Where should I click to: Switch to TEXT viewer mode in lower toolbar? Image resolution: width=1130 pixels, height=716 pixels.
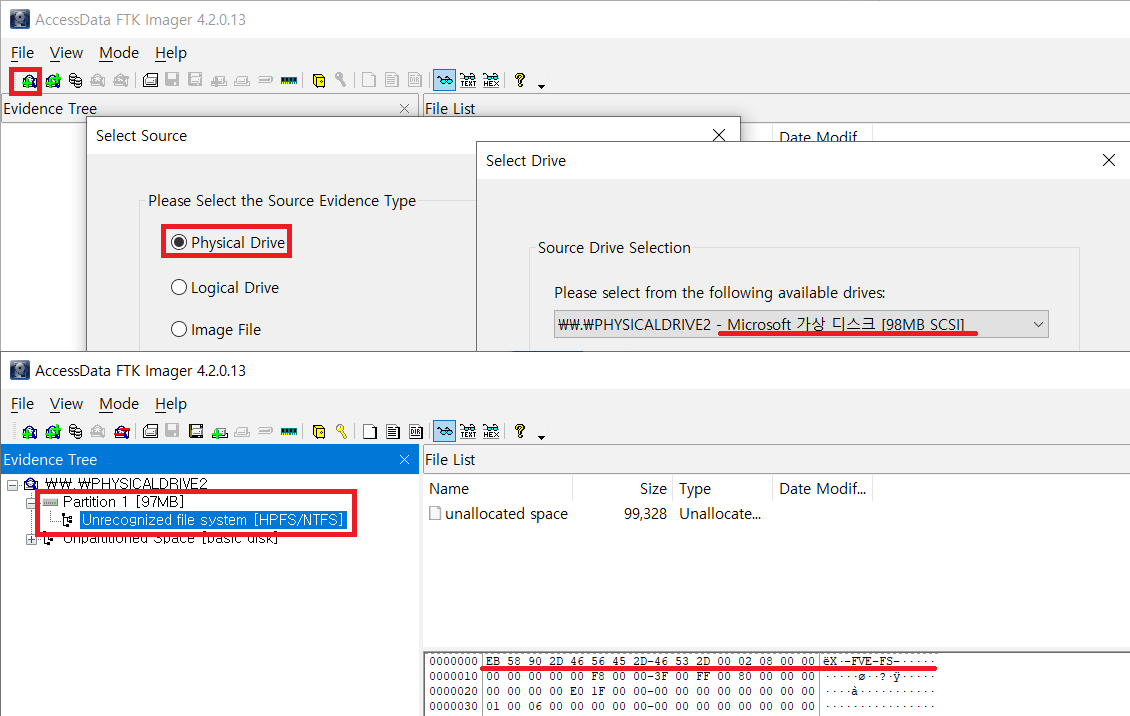[467, 432]
